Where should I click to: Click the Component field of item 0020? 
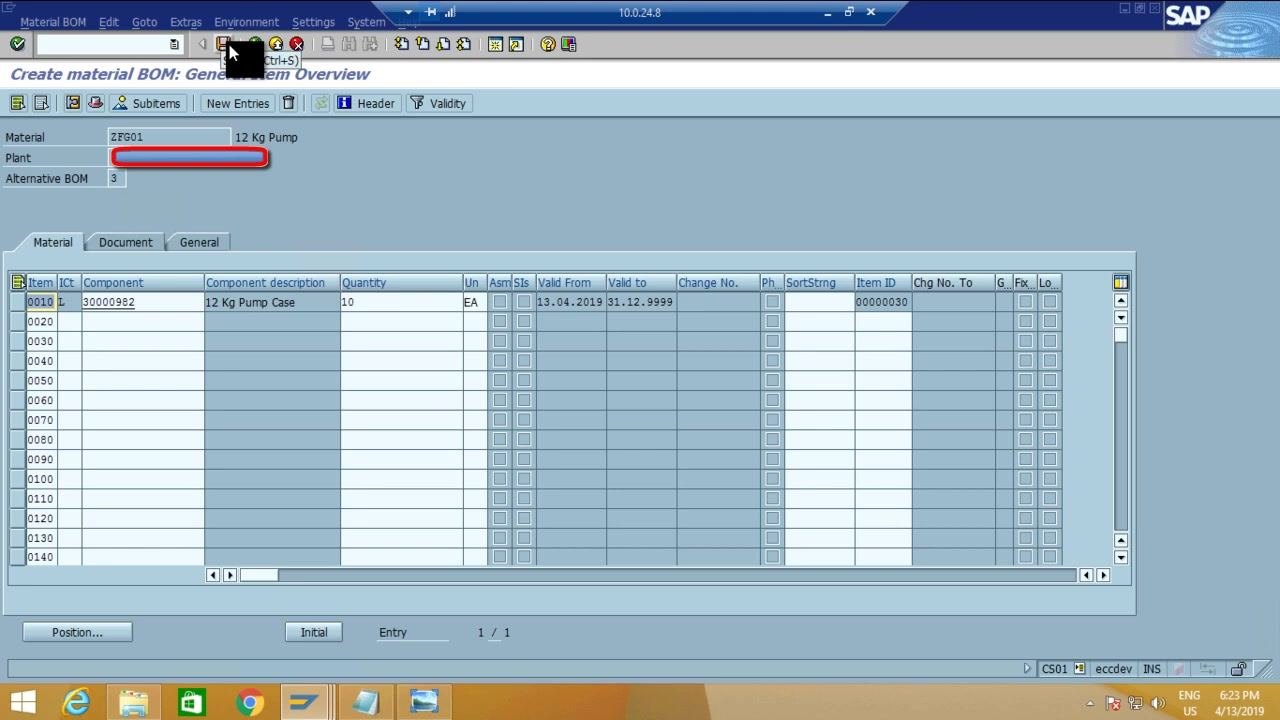point(143,321)
